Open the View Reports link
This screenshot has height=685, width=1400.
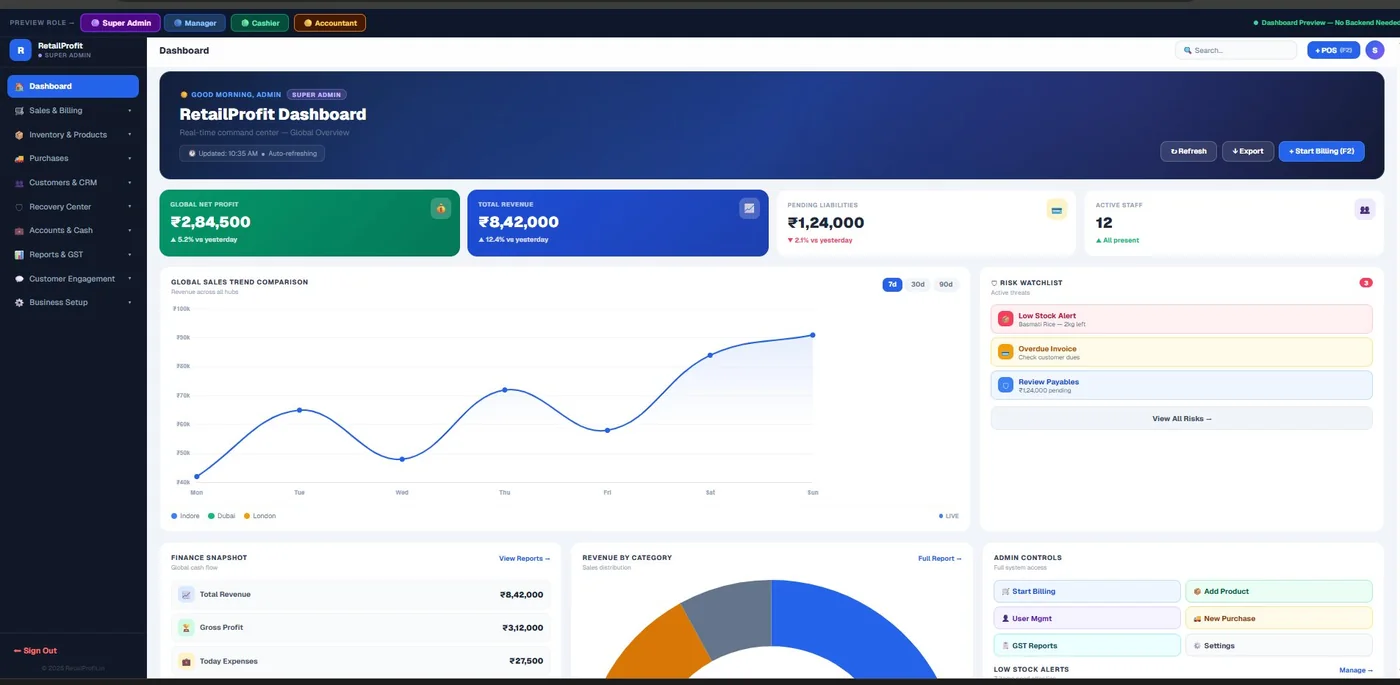(524, 559)
